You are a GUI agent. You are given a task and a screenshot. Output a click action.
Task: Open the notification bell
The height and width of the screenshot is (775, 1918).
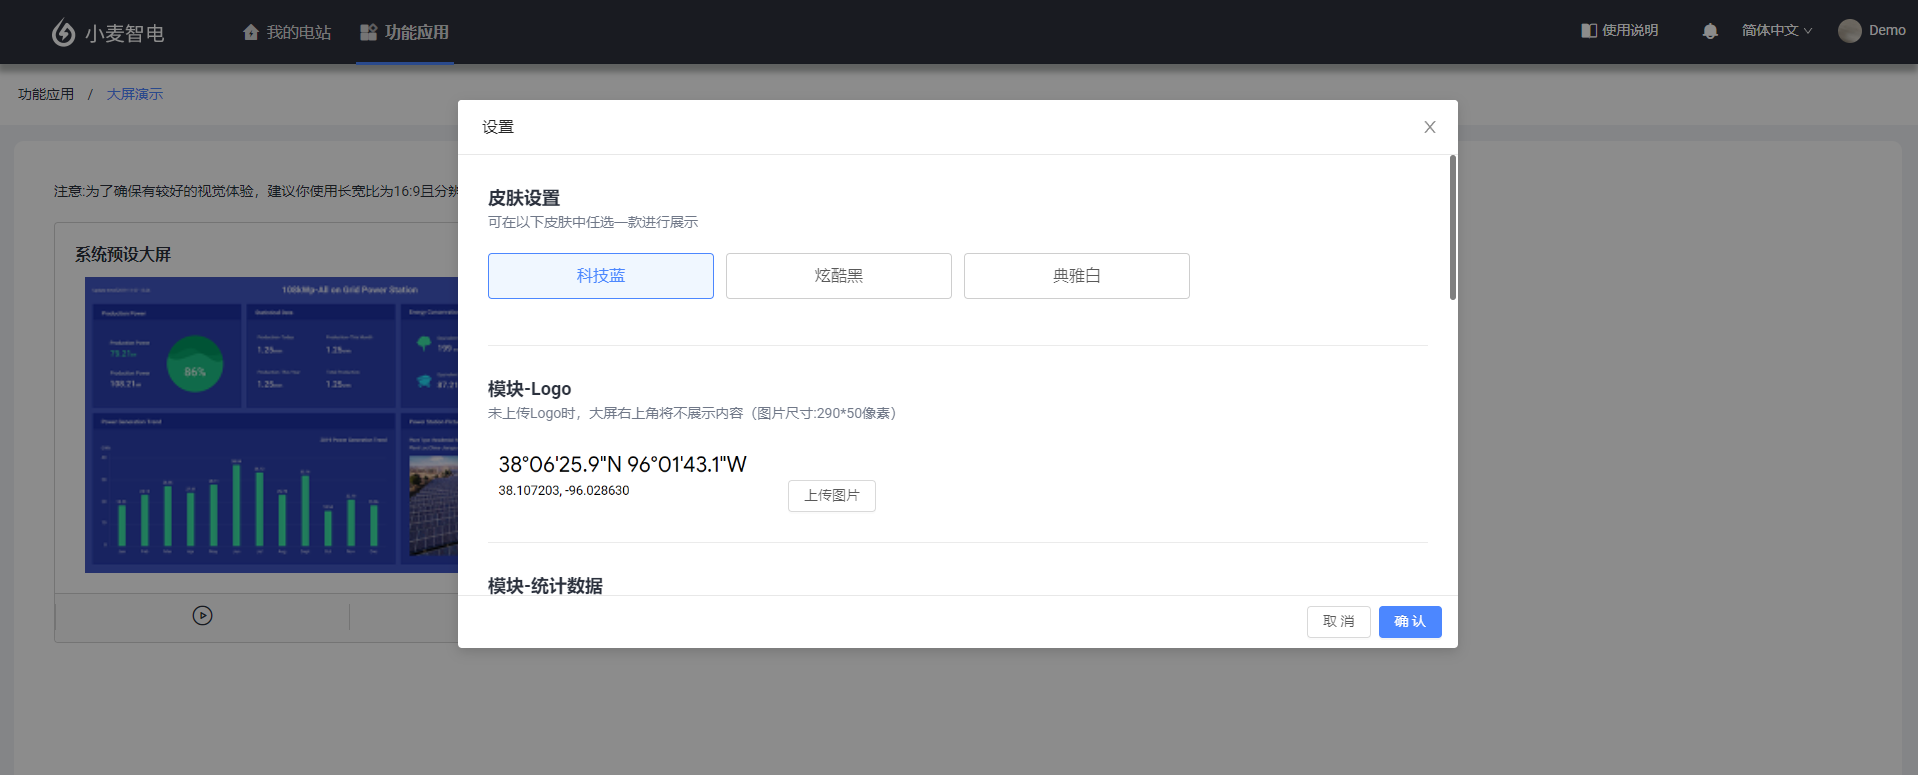coord(1709,31)
